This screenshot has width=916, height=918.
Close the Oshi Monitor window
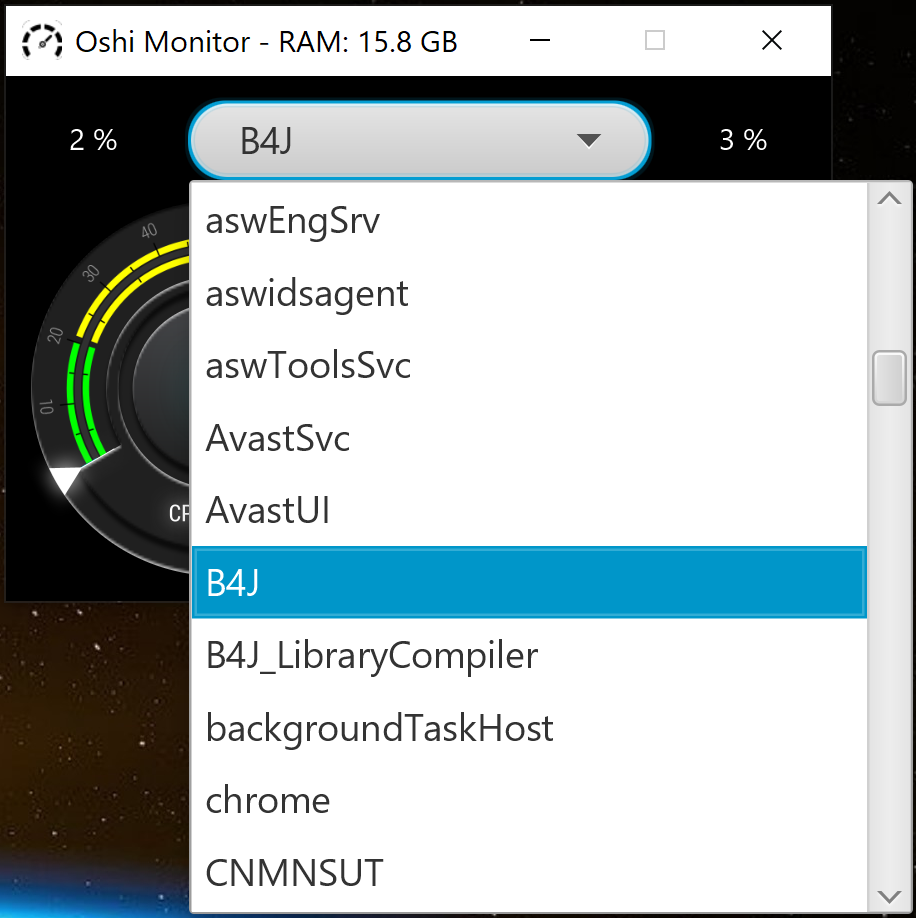point(771,41)
